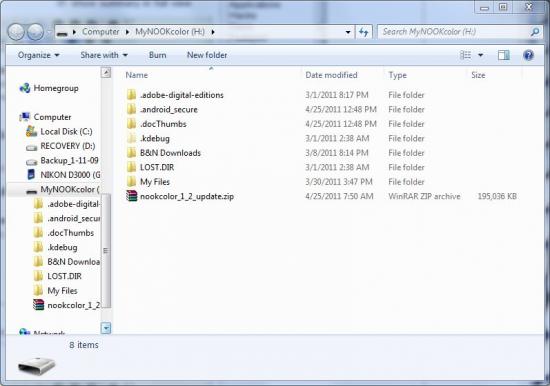Open the Organize menu
Image resolution: width=550 pixels, height=386 pixels.
pyautogui.click(x=39, y=55)
